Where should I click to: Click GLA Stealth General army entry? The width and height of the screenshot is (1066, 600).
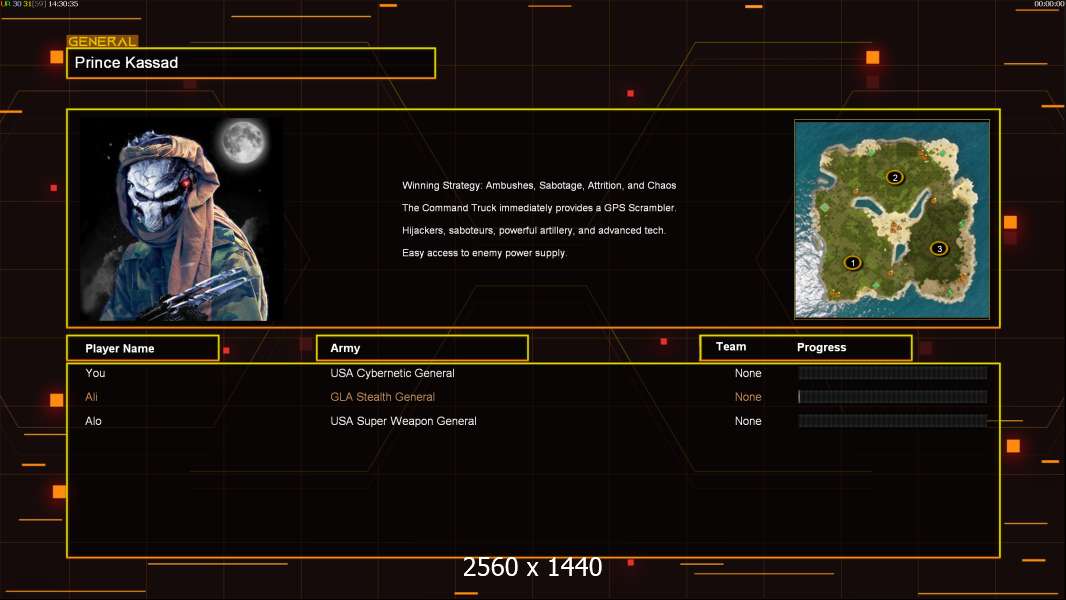coord(382,397)
